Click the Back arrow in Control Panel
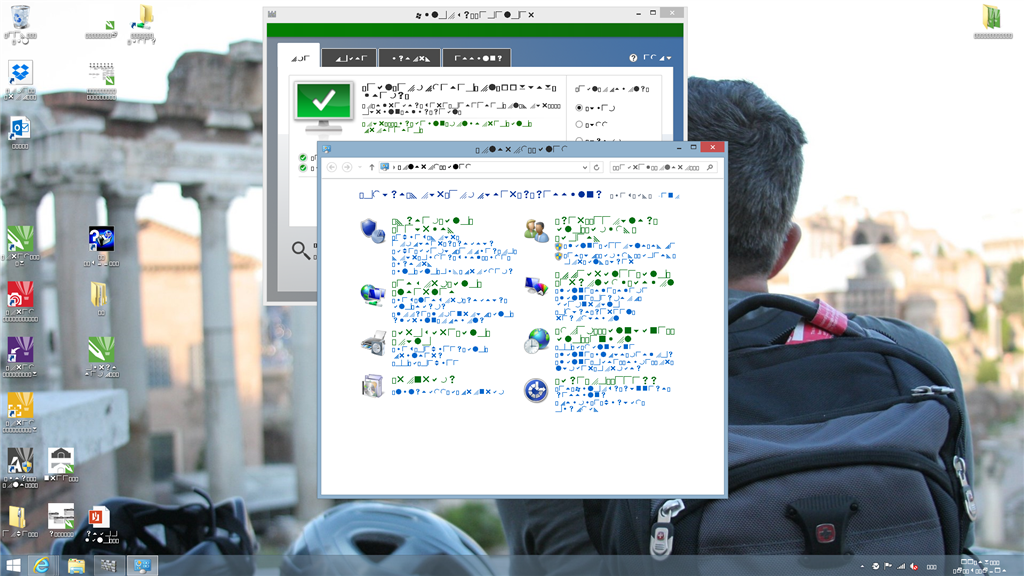The image size is (1024, 576). 332,167
